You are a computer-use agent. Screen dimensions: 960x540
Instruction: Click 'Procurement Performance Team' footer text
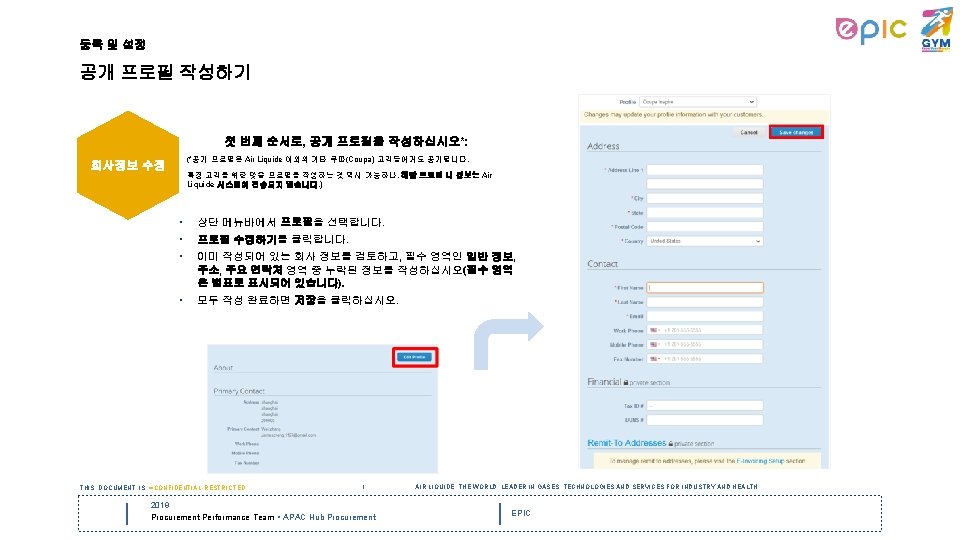[x=213, y=517]
